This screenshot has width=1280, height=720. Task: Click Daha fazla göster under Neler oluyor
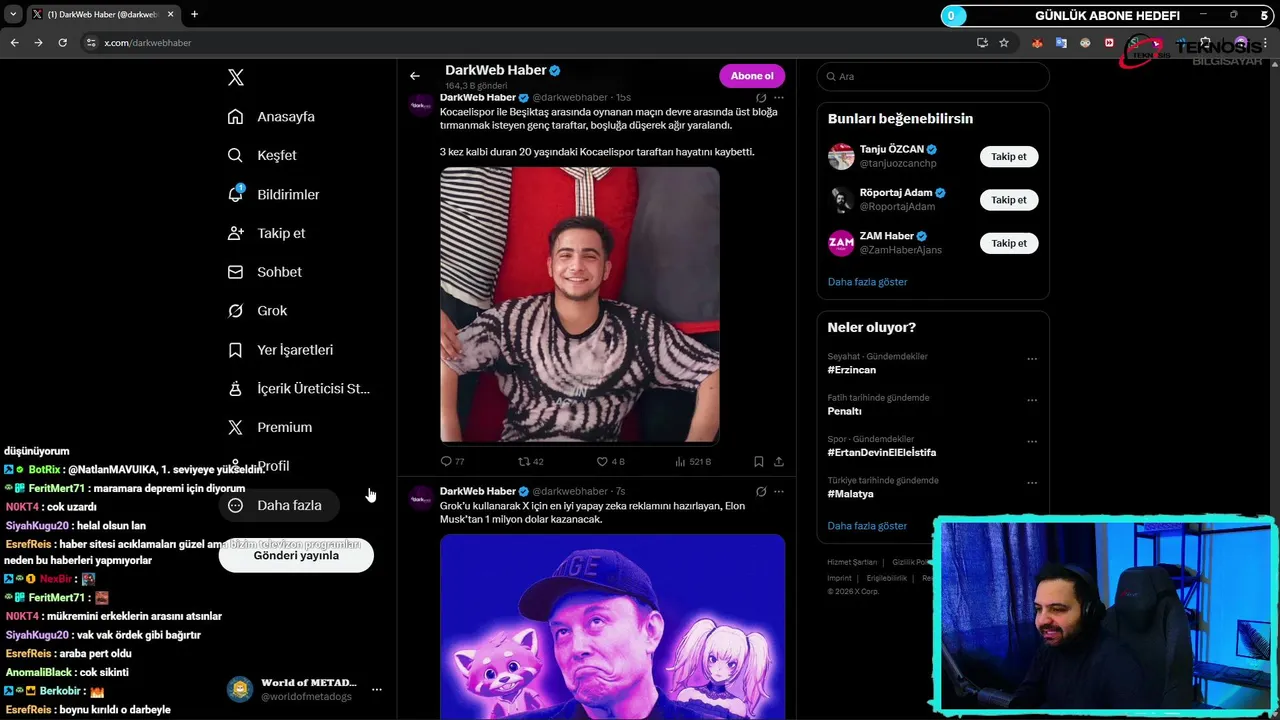[867, 526]
